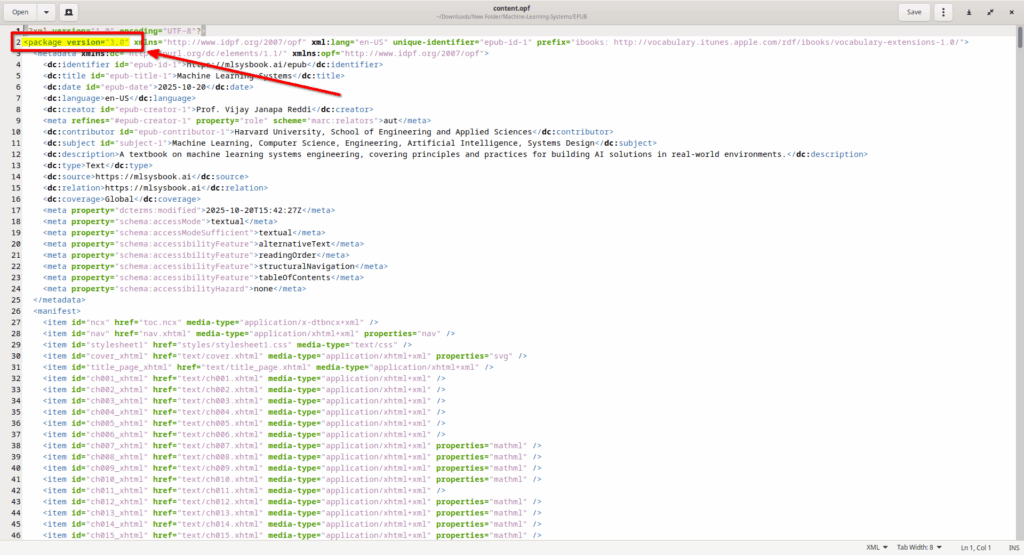Click the coverage value Global
This screenshot has width=1024, height=555.
[x=119, y=199]
